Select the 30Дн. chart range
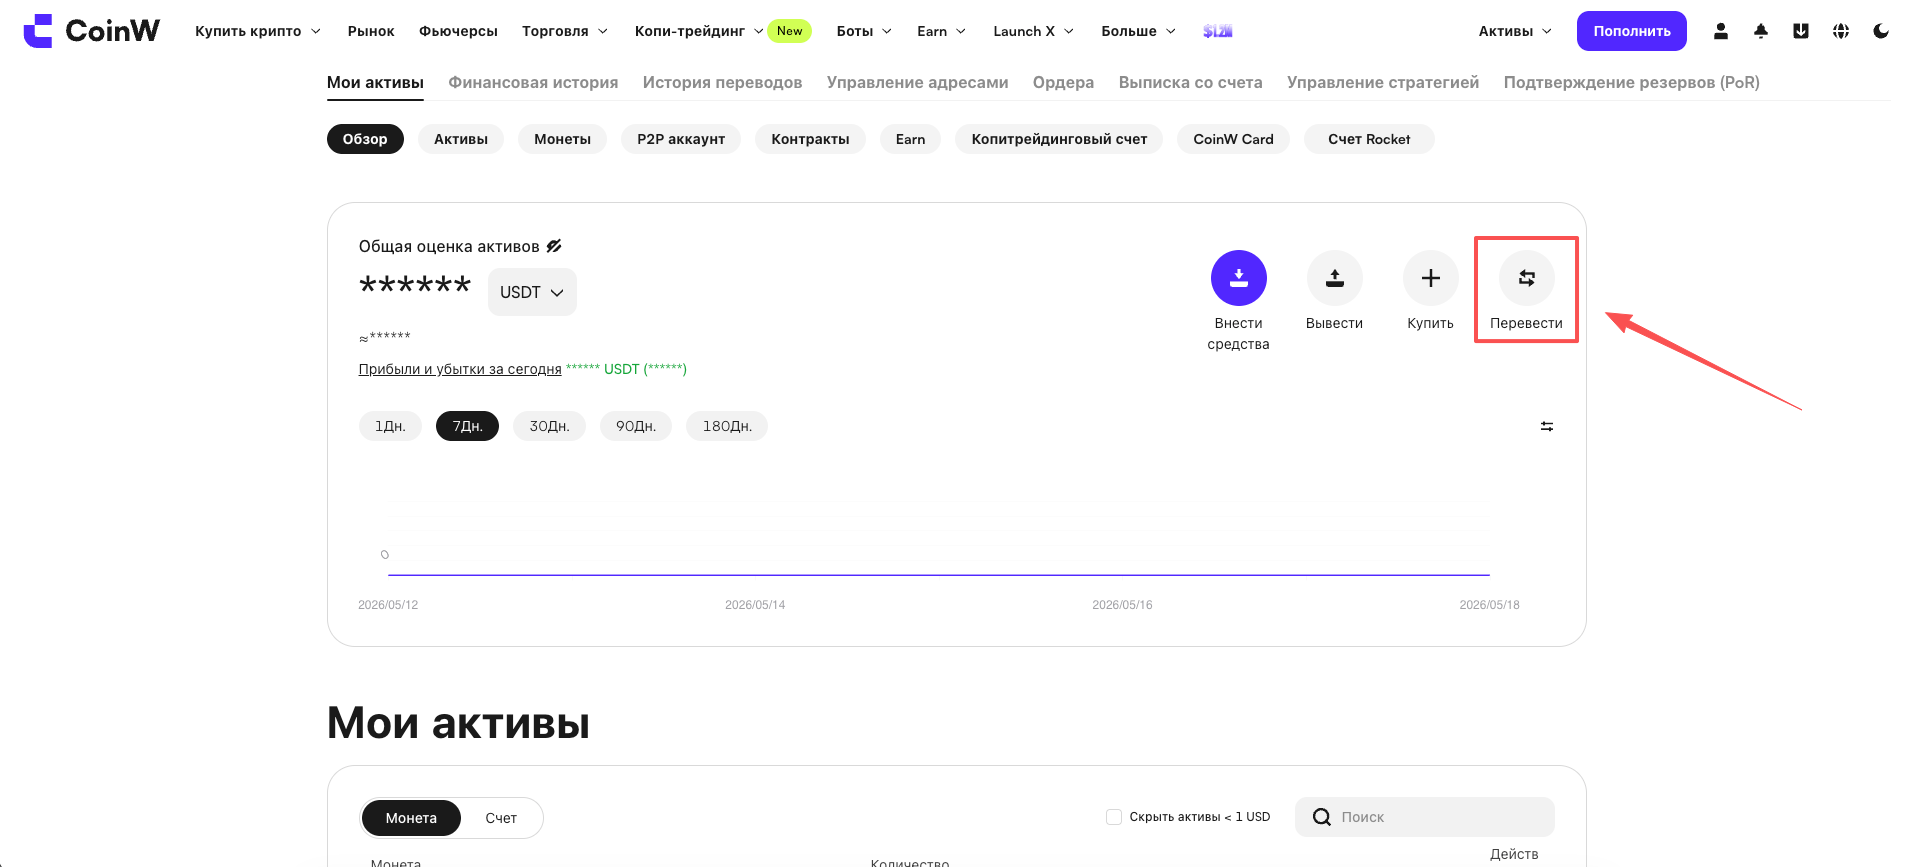The image size is (1914, 867). pos(549,426)
